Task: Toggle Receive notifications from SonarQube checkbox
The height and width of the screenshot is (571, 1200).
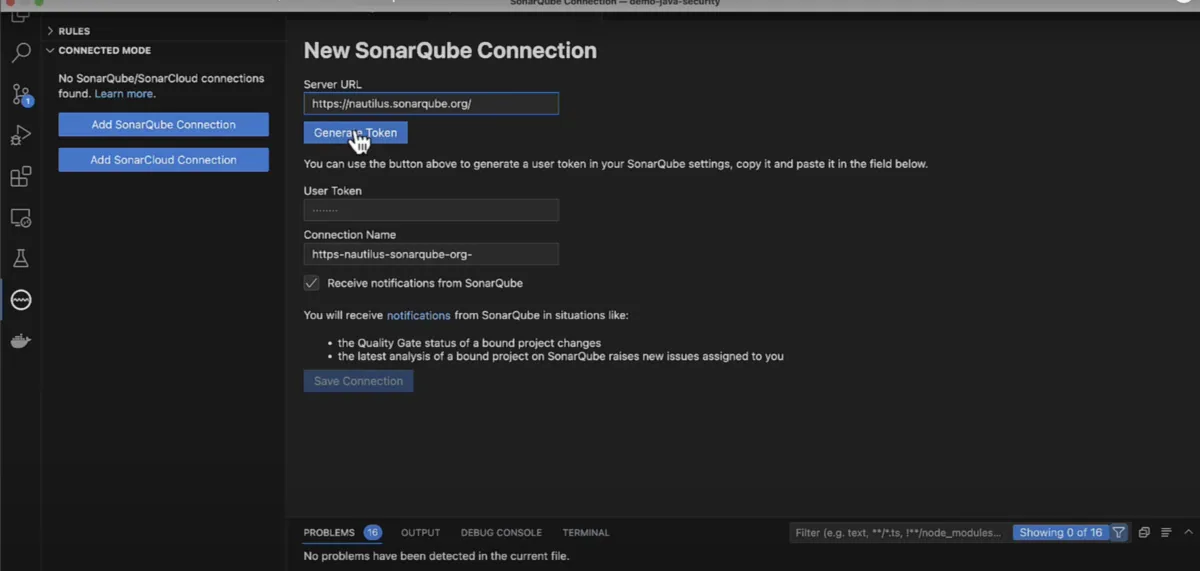Action: (312, 283)
